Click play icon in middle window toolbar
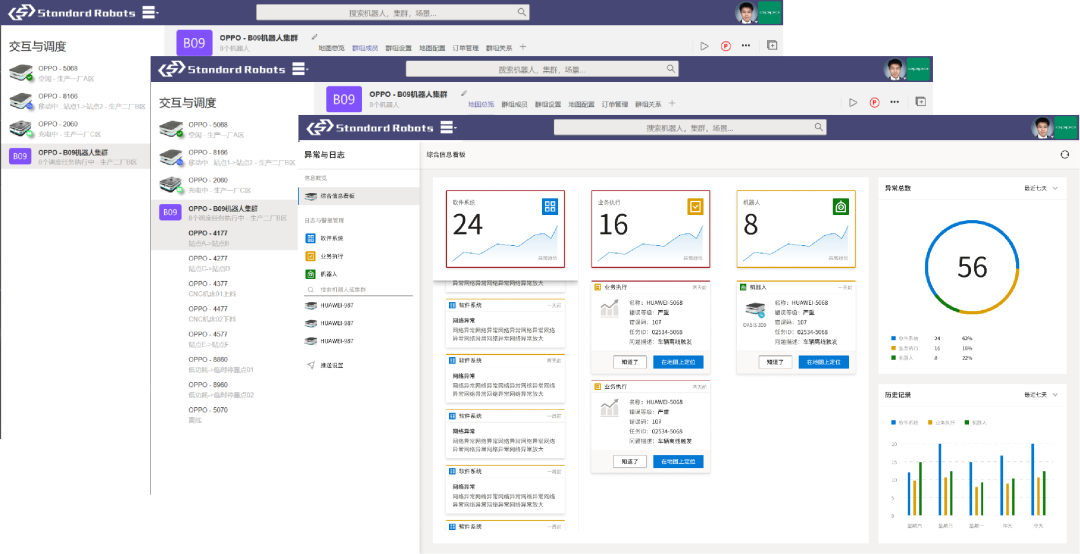Screen dimensions: 1080x554 coord(853,103)
